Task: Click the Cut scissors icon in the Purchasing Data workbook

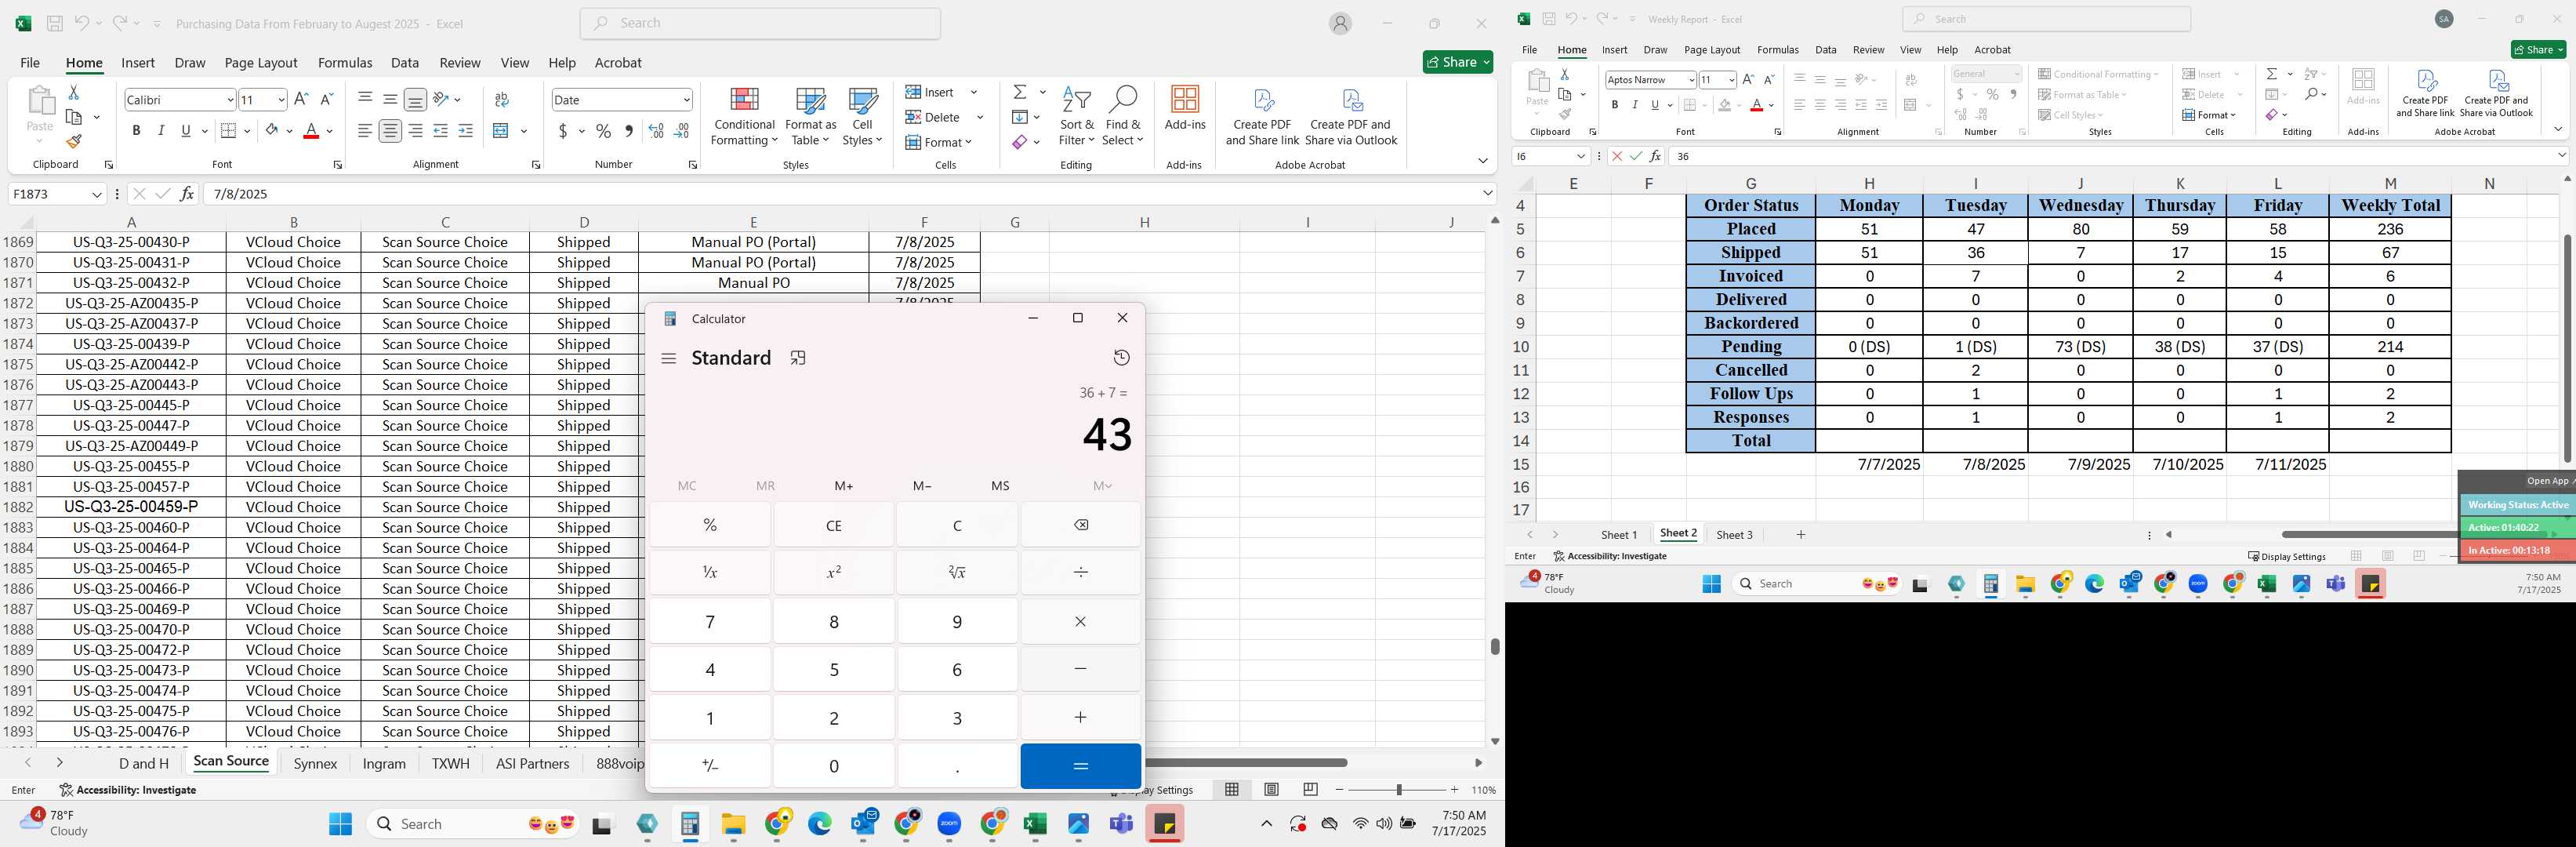Action: click(x=73, y=92)
